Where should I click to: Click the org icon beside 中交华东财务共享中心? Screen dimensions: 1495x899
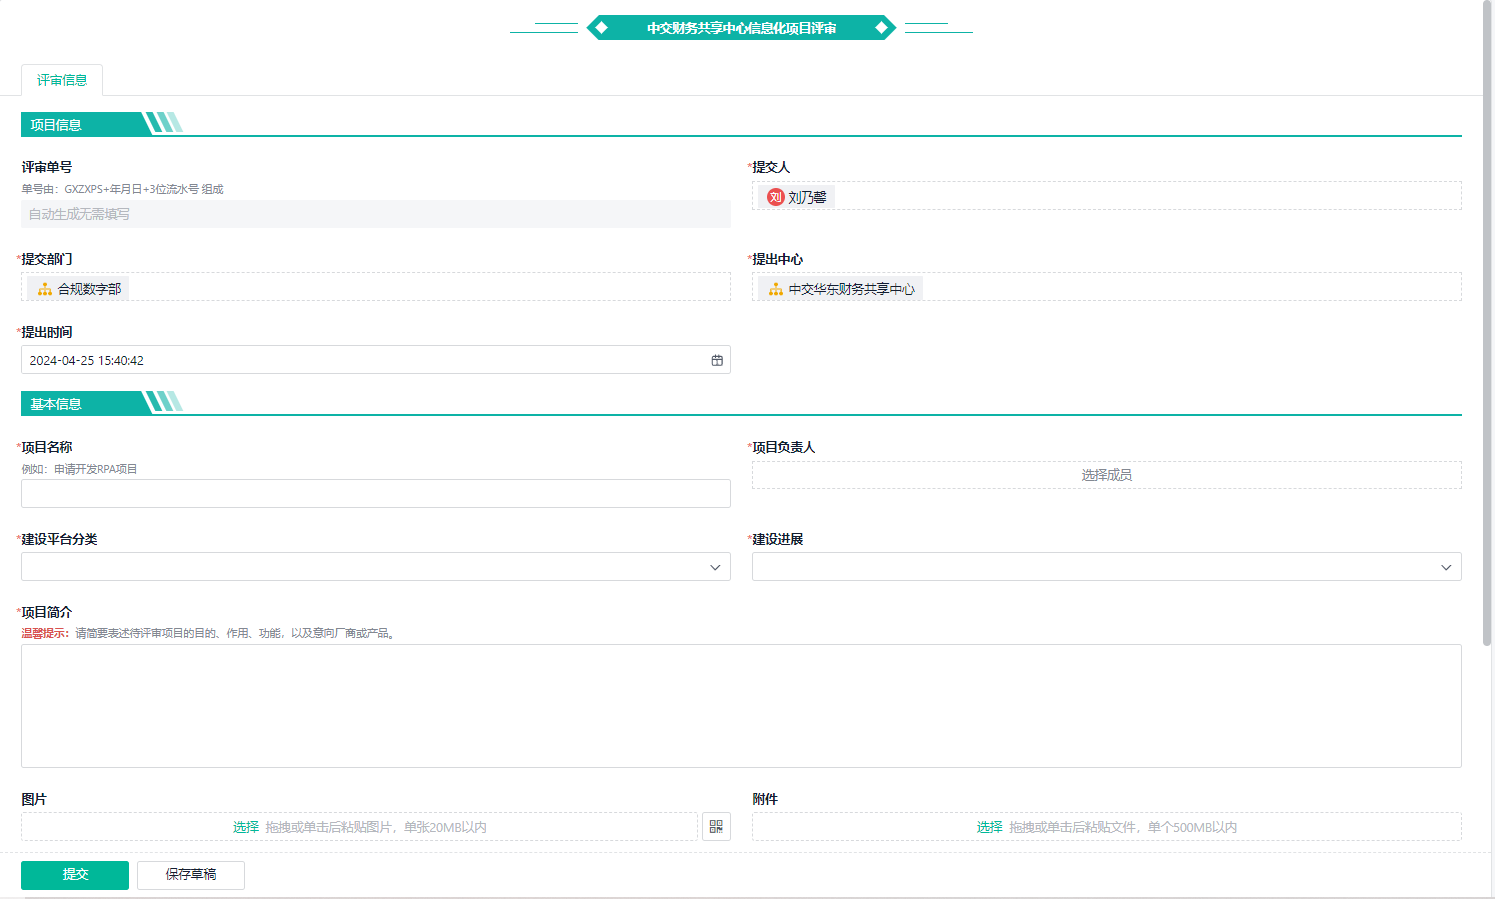776,289
